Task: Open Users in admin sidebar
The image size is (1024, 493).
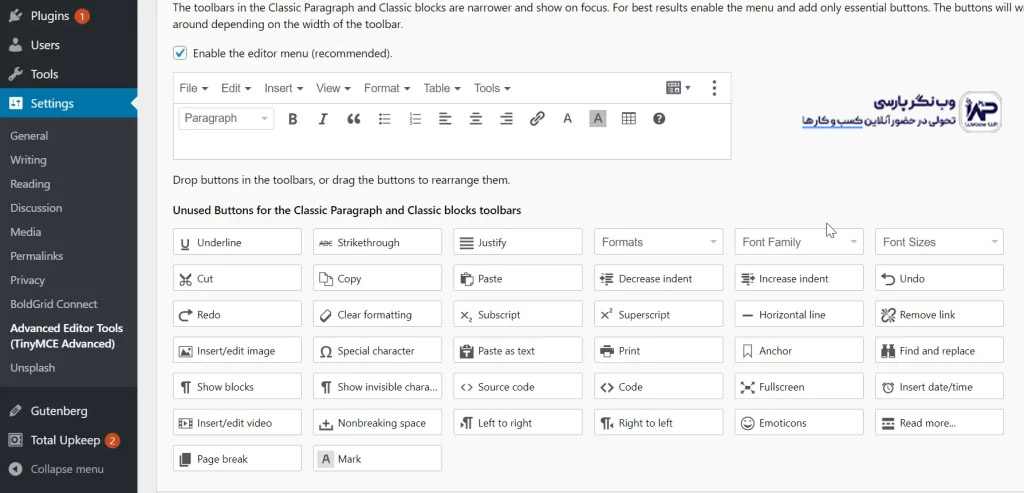Action: 69,45
